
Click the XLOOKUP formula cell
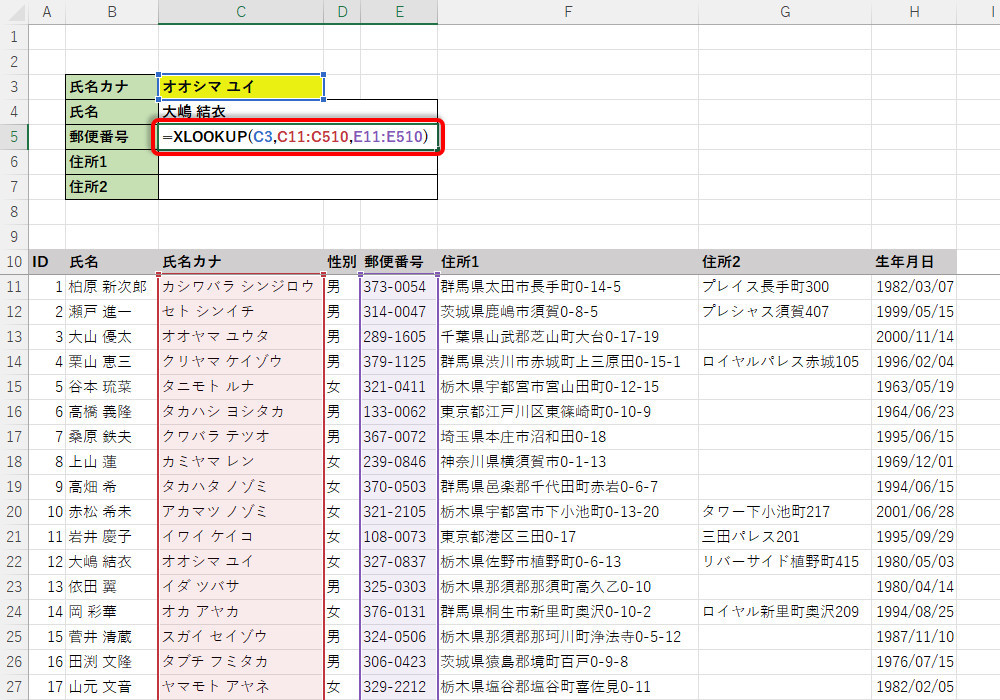(298, 137)
